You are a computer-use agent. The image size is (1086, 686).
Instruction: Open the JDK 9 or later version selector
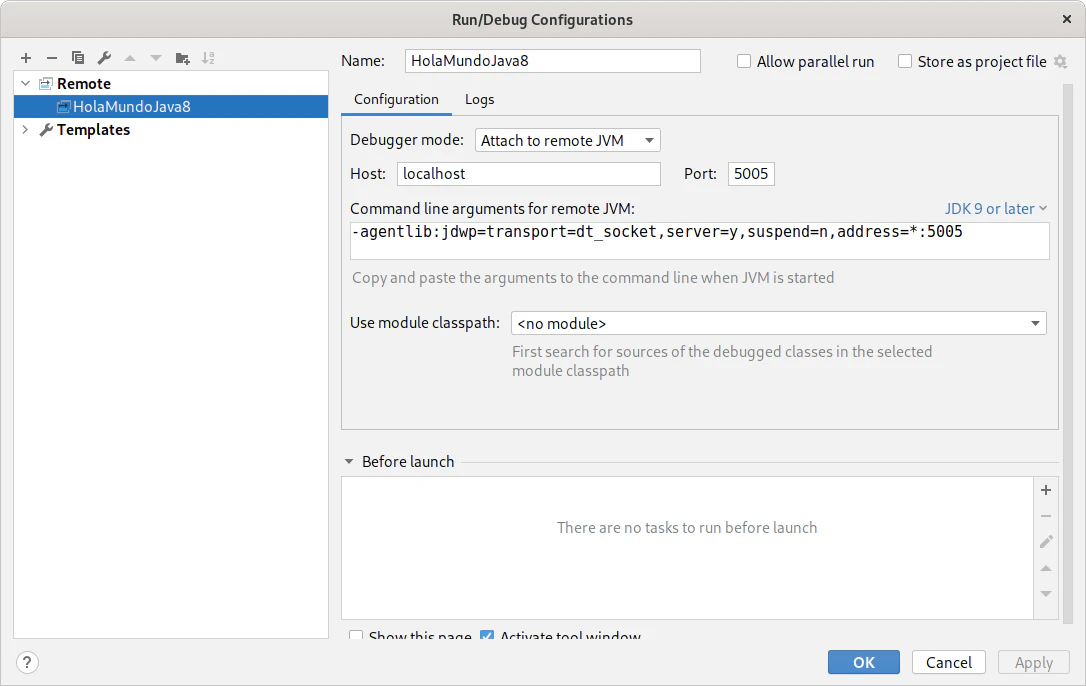(995, 208)
